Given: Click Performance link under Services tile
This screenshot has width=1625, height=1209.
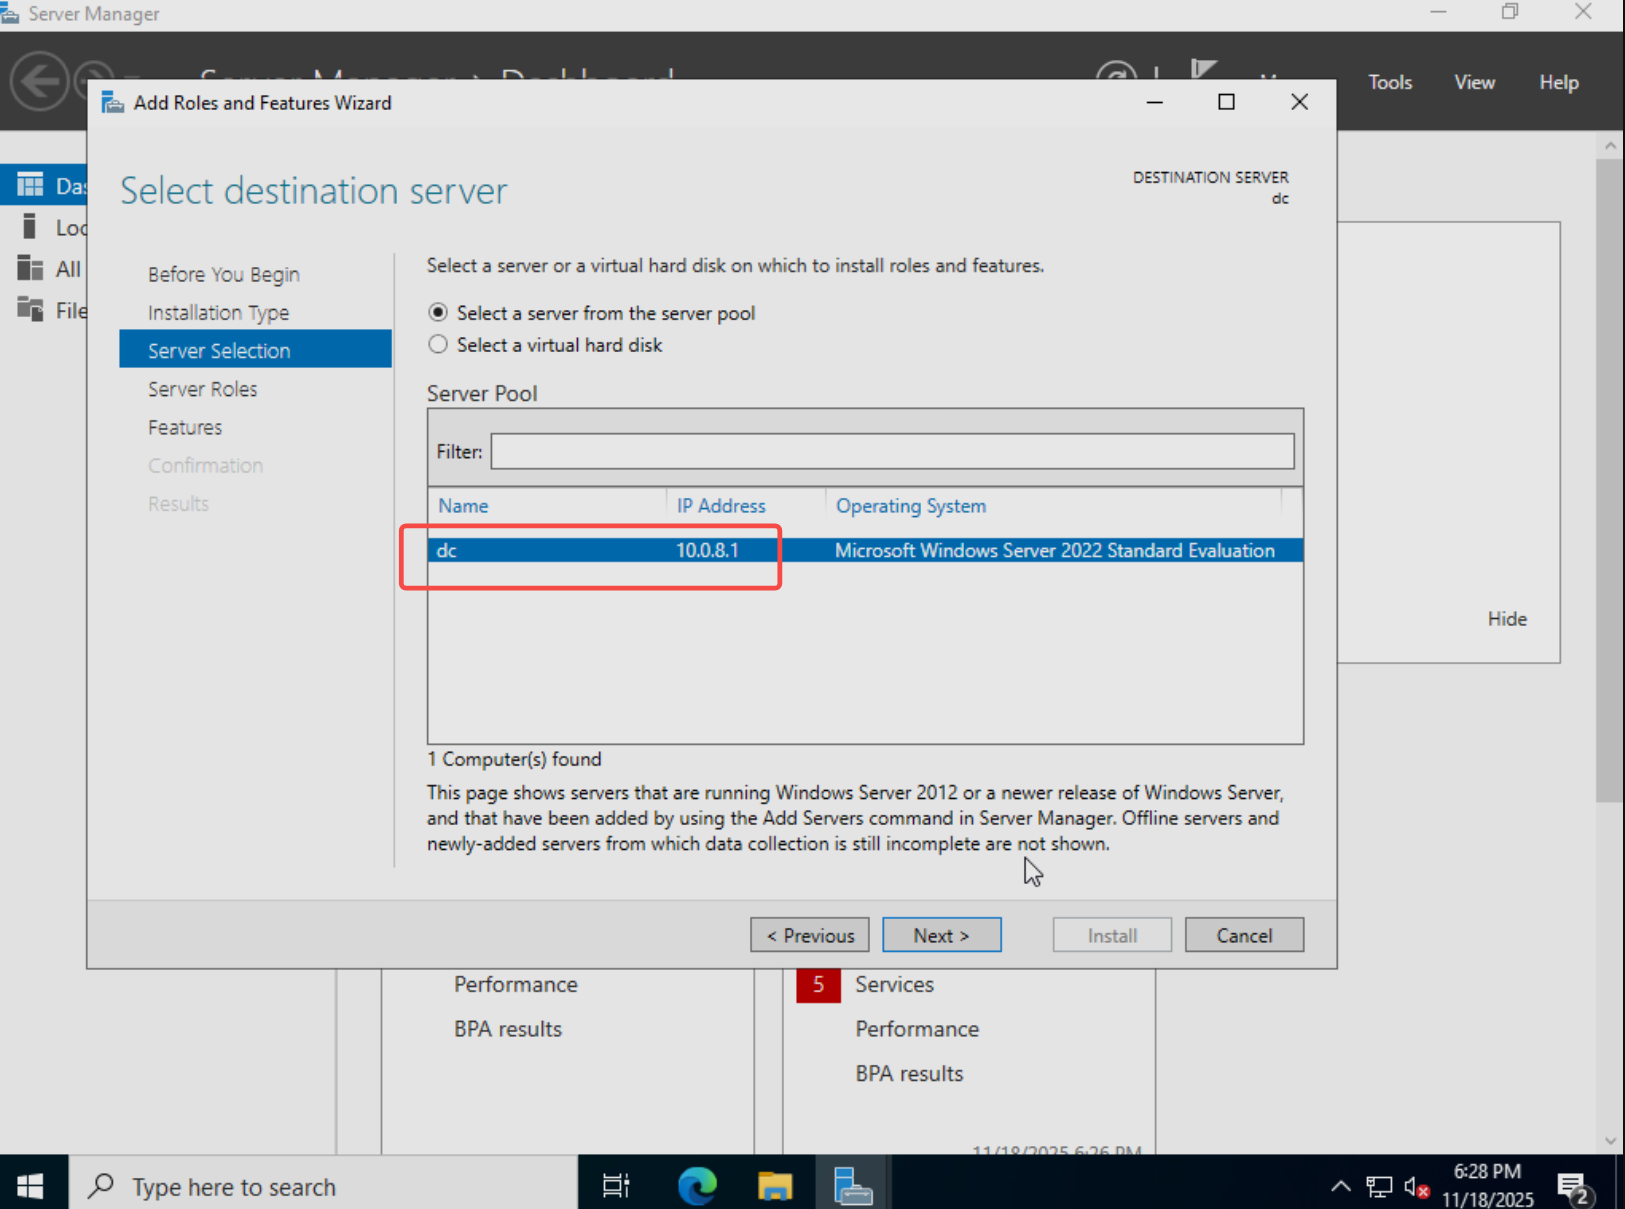Looking at the screenshot, I should pyautogui.click(x=917, y=1028).
